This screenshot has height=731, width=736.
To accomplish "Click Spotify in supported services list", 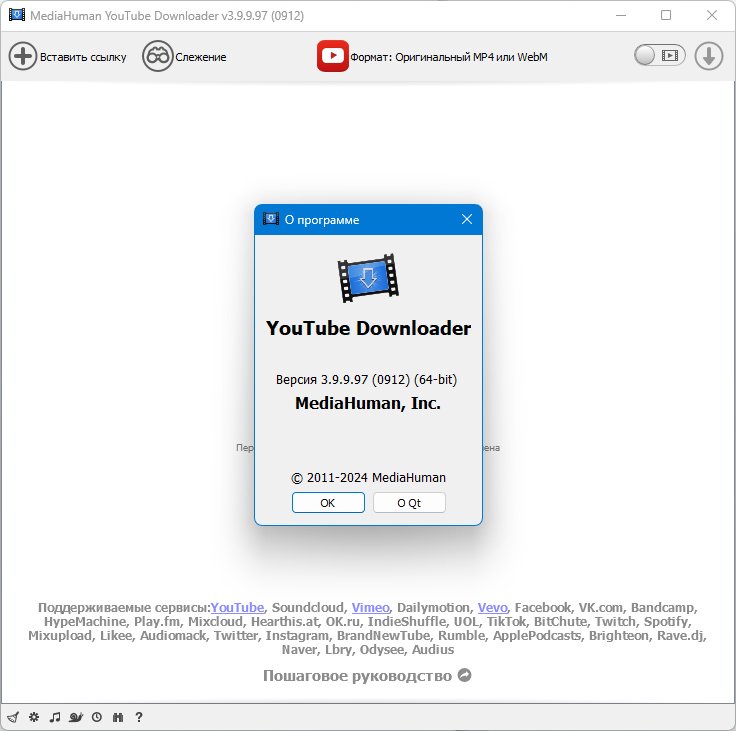I will (666, 622).
